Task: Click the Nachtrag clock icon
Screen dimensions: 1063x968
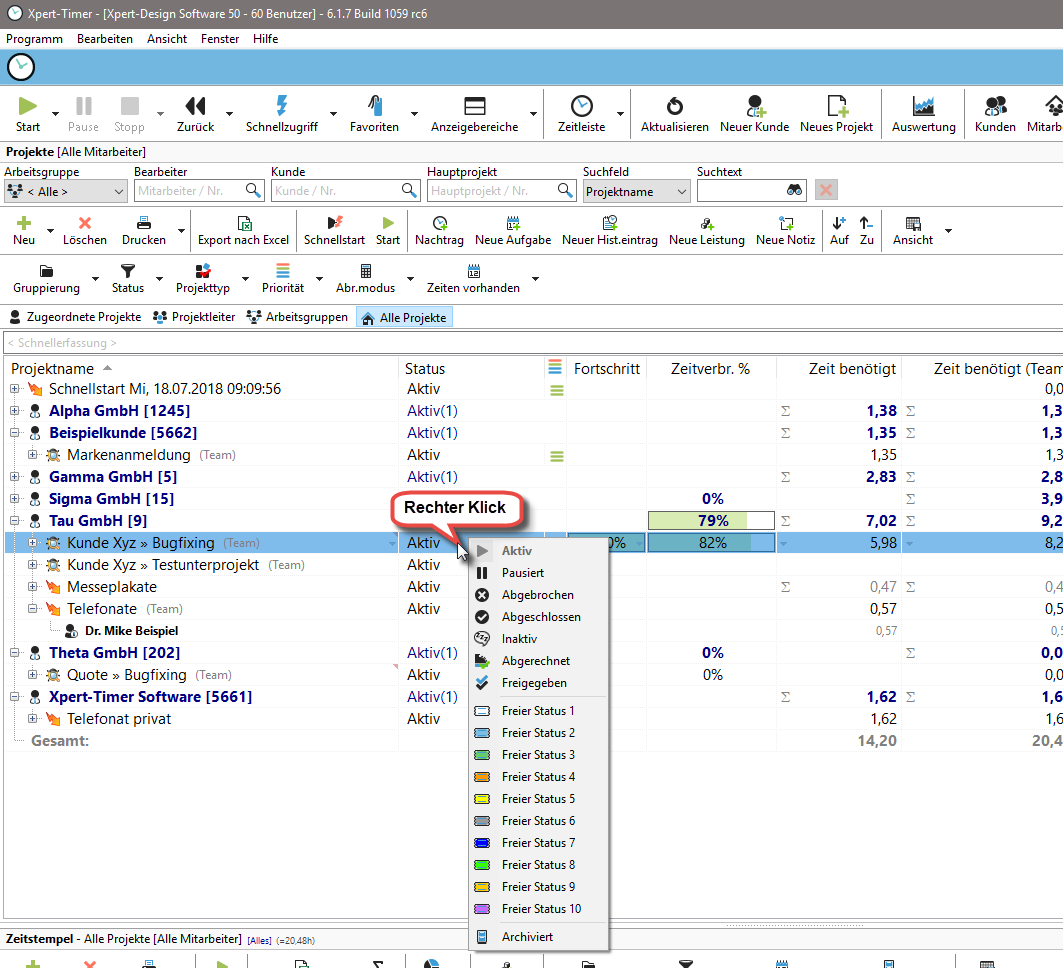Action: [x=439, y=223]
